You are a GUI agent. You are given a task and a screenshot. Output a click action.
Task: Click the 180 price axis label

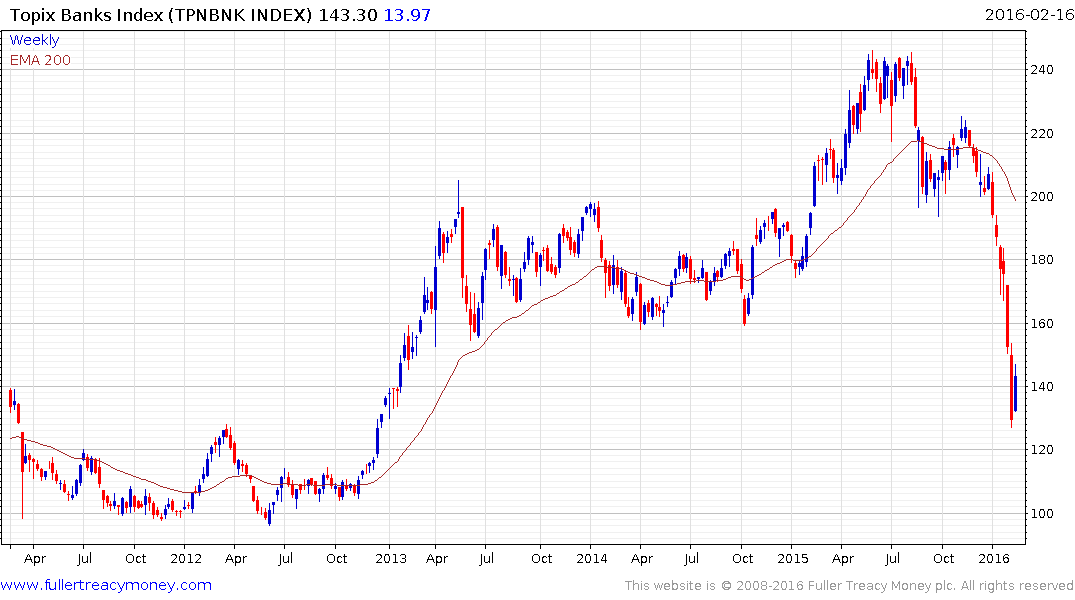[1042, 259]
